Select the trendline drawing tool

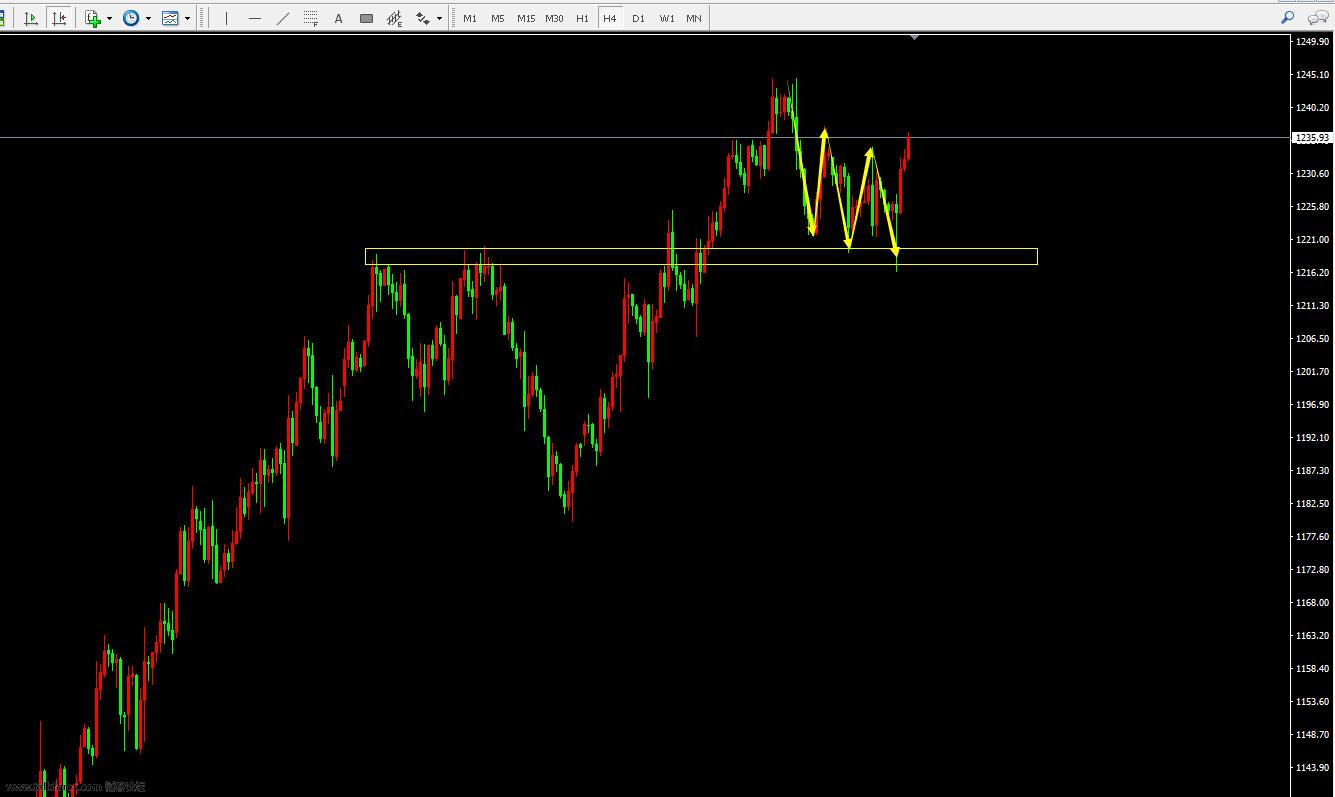pos(283,18)
